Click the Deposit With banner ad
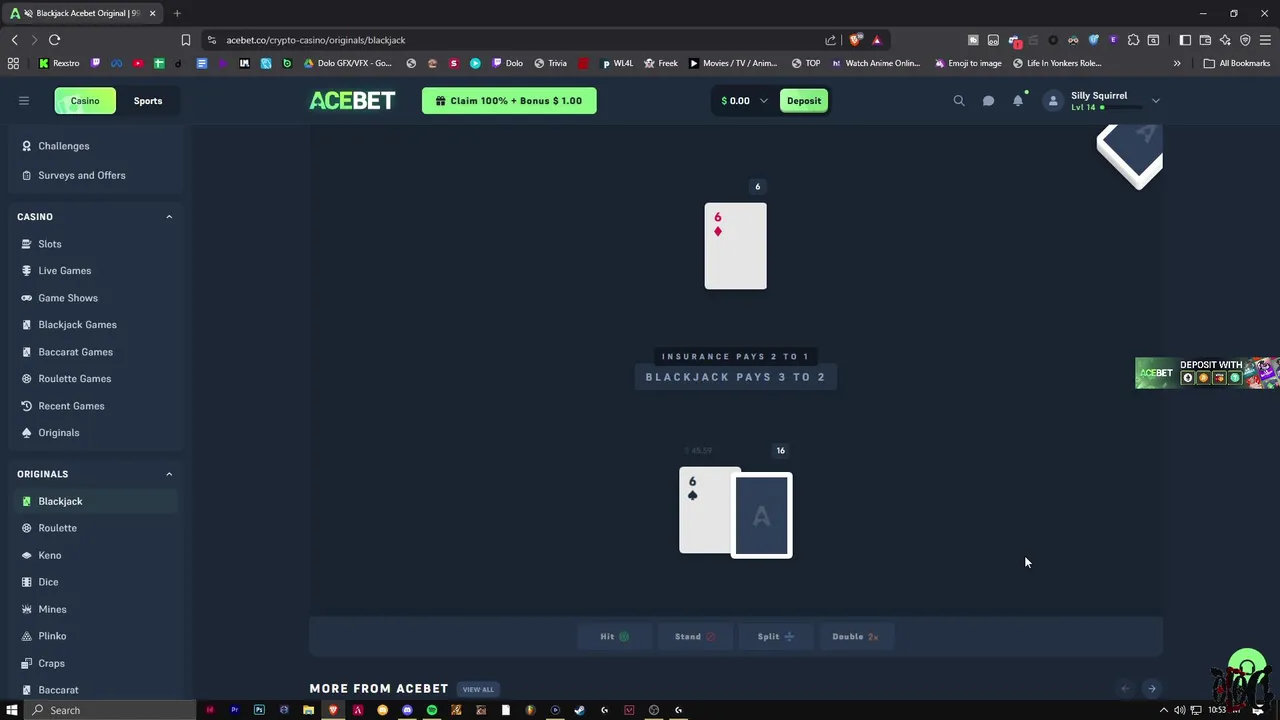This screenshot has height=720, width=1280. pyautogui.click(x=1207, y=373)
